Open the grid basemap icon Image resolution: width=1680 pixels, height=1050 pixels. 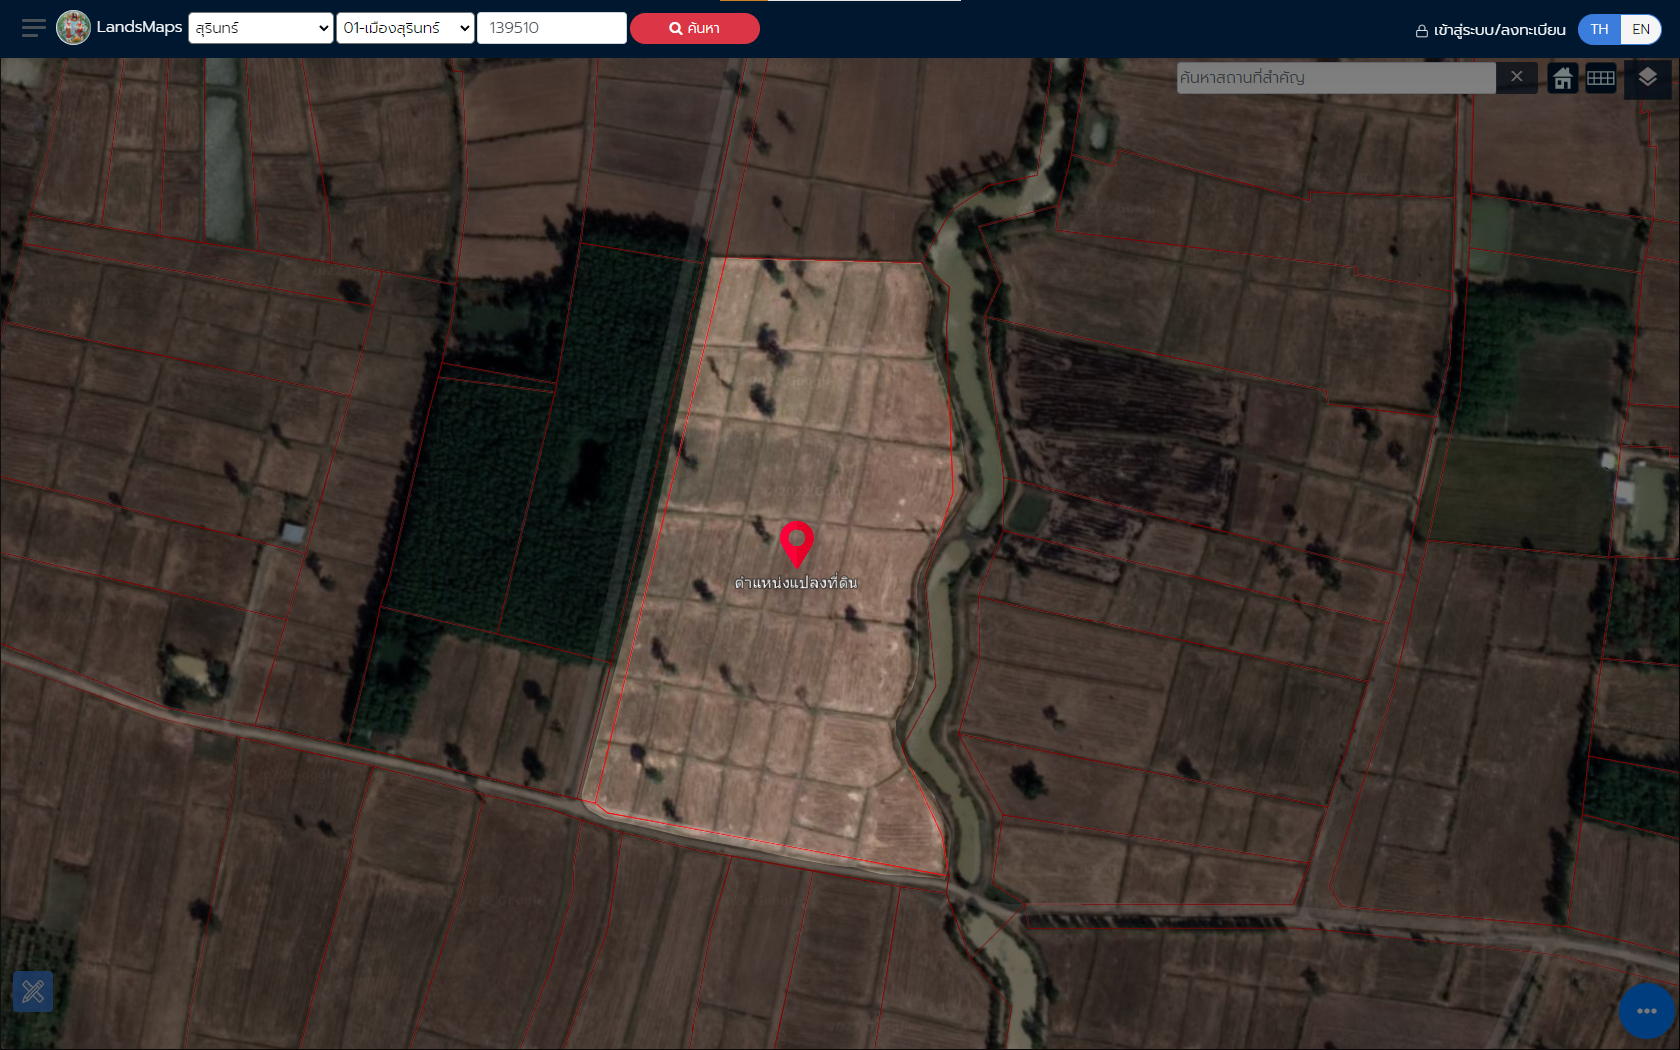click(1601, 78)
